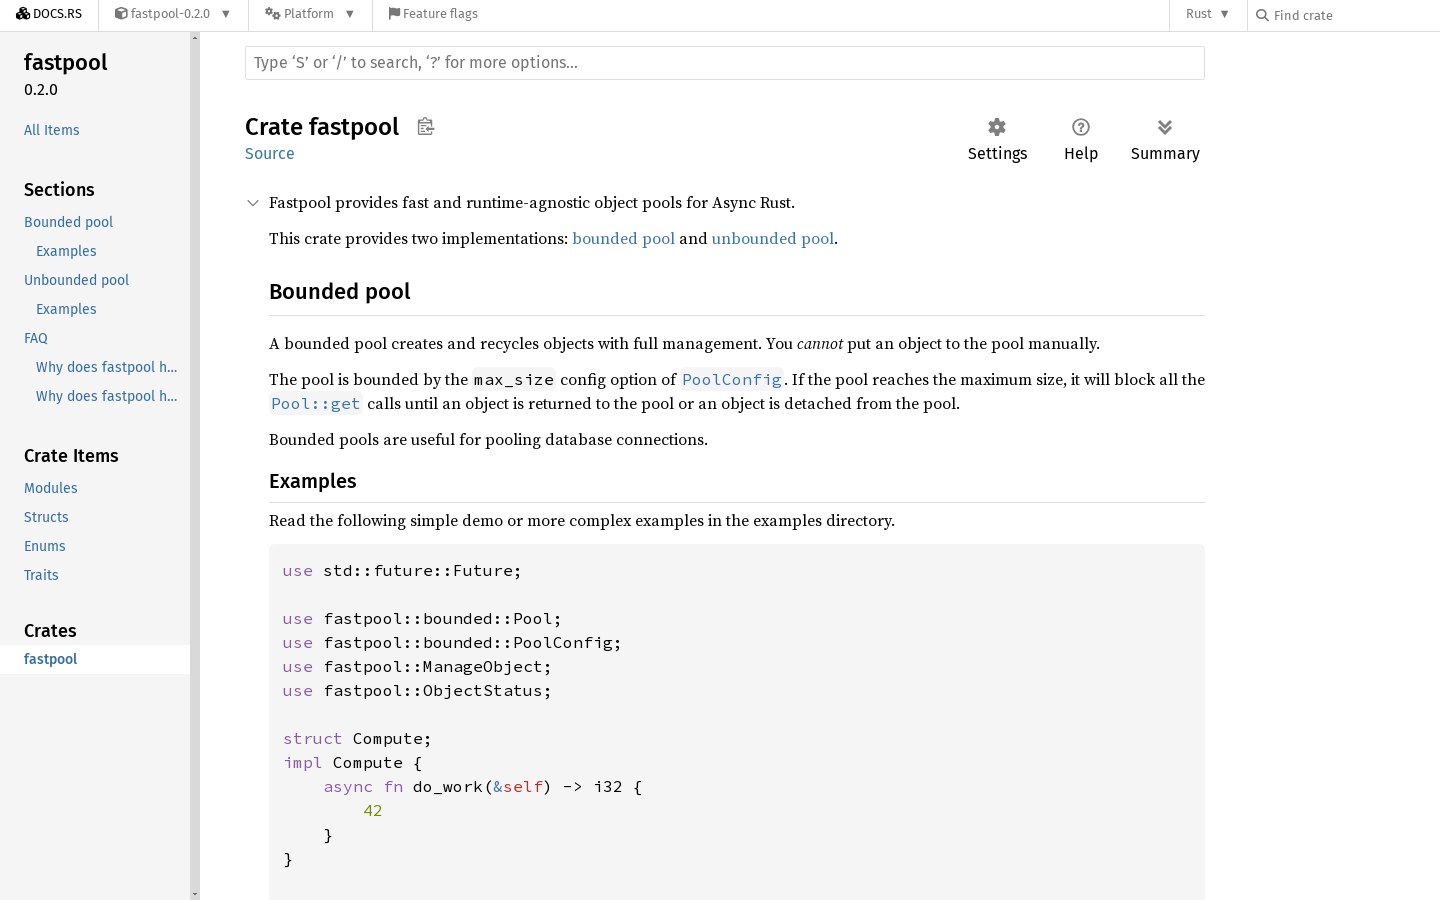
Task: Jump to FAQ section in sidebar
Action: [x=36, y=338]
